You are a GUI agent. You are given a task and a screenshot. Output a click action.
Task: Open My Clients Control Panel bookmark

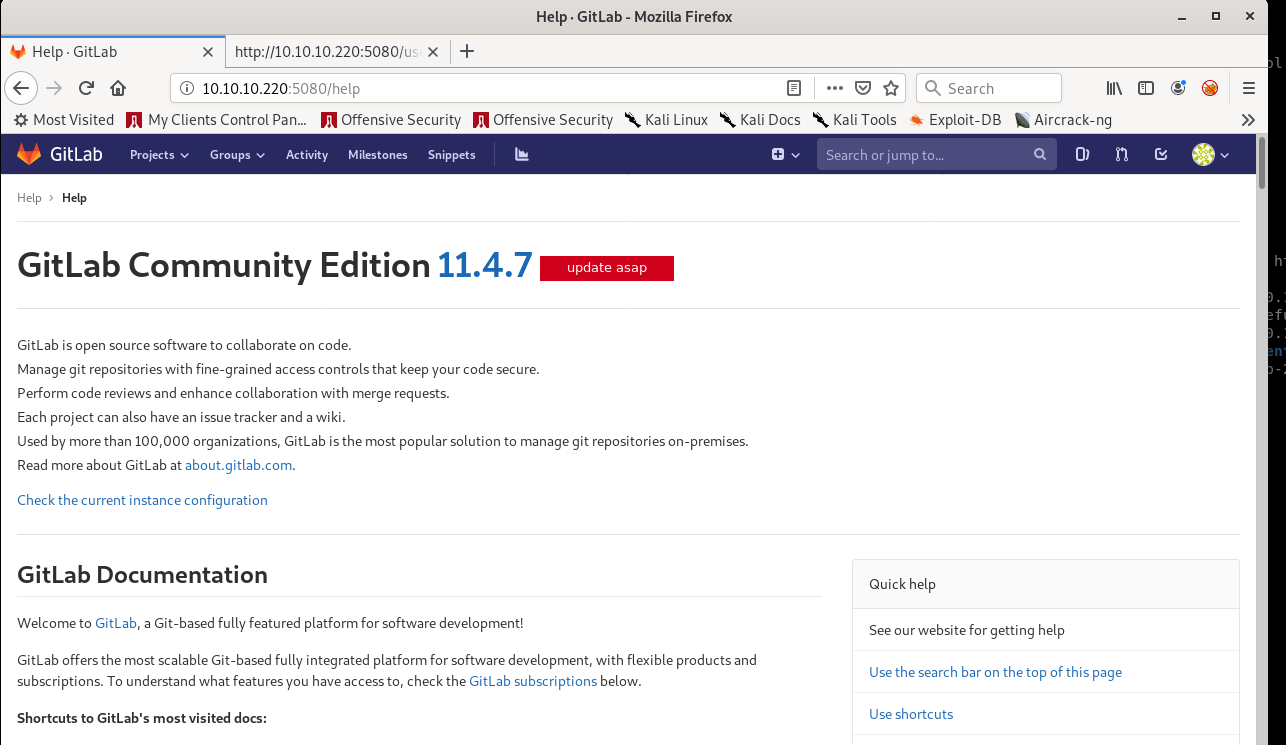click(217, 120)
